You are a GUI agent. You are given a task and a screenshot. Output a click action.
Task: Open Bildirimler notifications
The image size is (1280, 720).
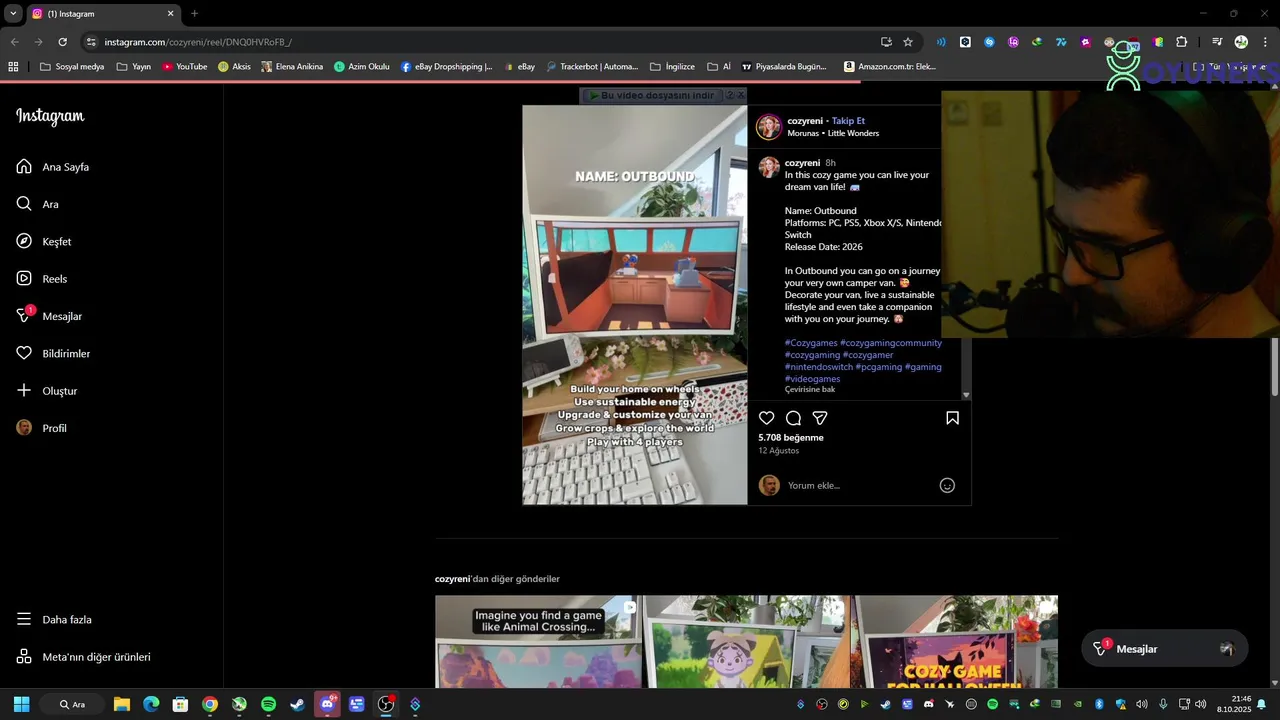(x=53, y=354)
